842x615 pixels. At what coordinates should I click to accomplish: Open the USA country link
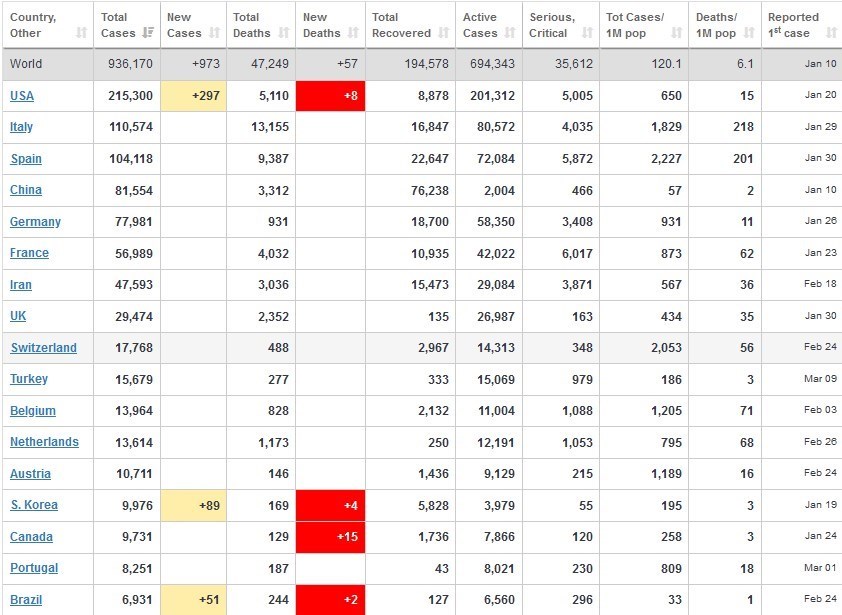tap(22, 96)
